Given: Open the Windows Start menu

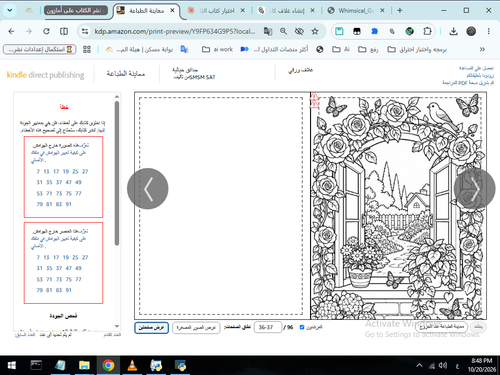Looking at the screenshot, I should tap(12, 365).
